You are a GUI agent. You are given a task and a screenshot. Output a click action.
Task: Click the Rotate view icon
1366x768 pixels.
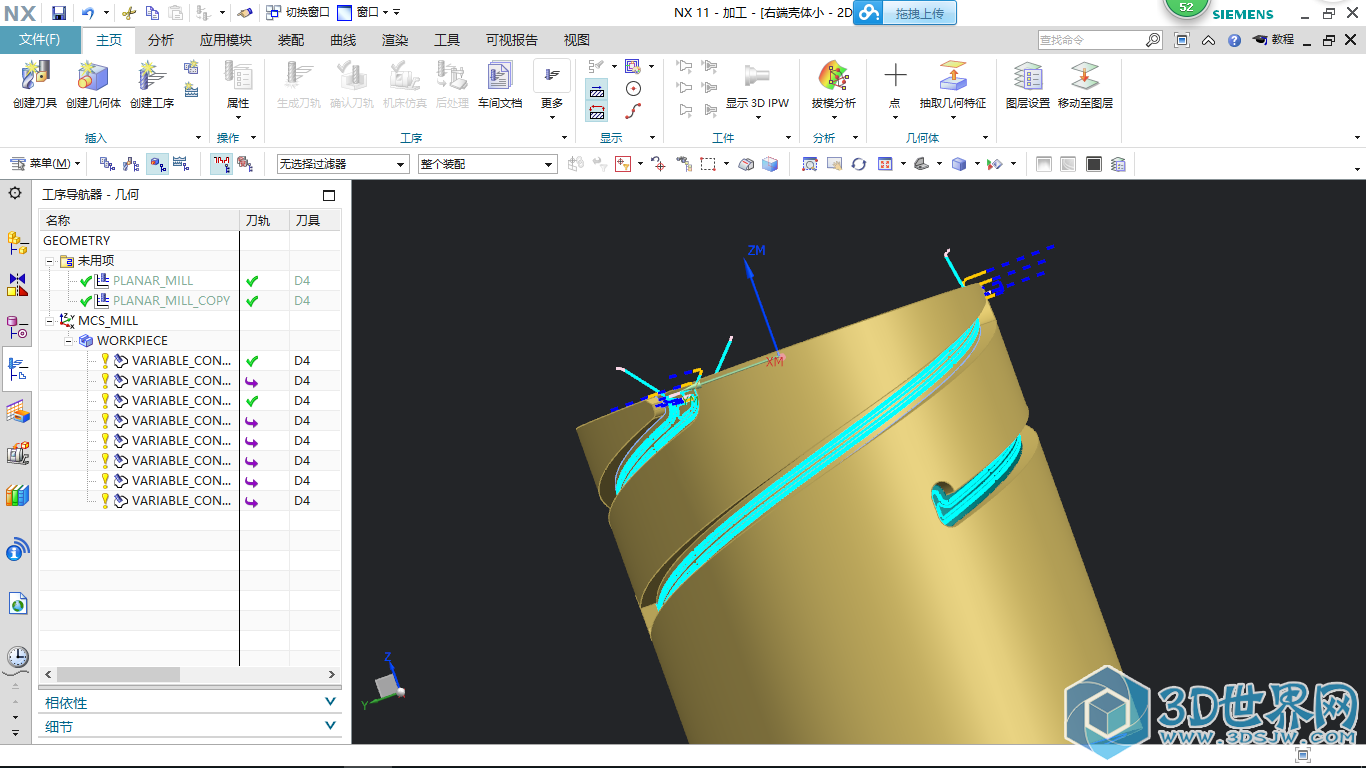(858, 164)
